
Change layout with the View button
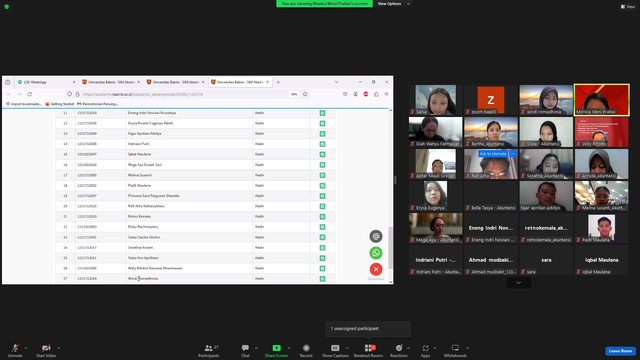[628, 7]
